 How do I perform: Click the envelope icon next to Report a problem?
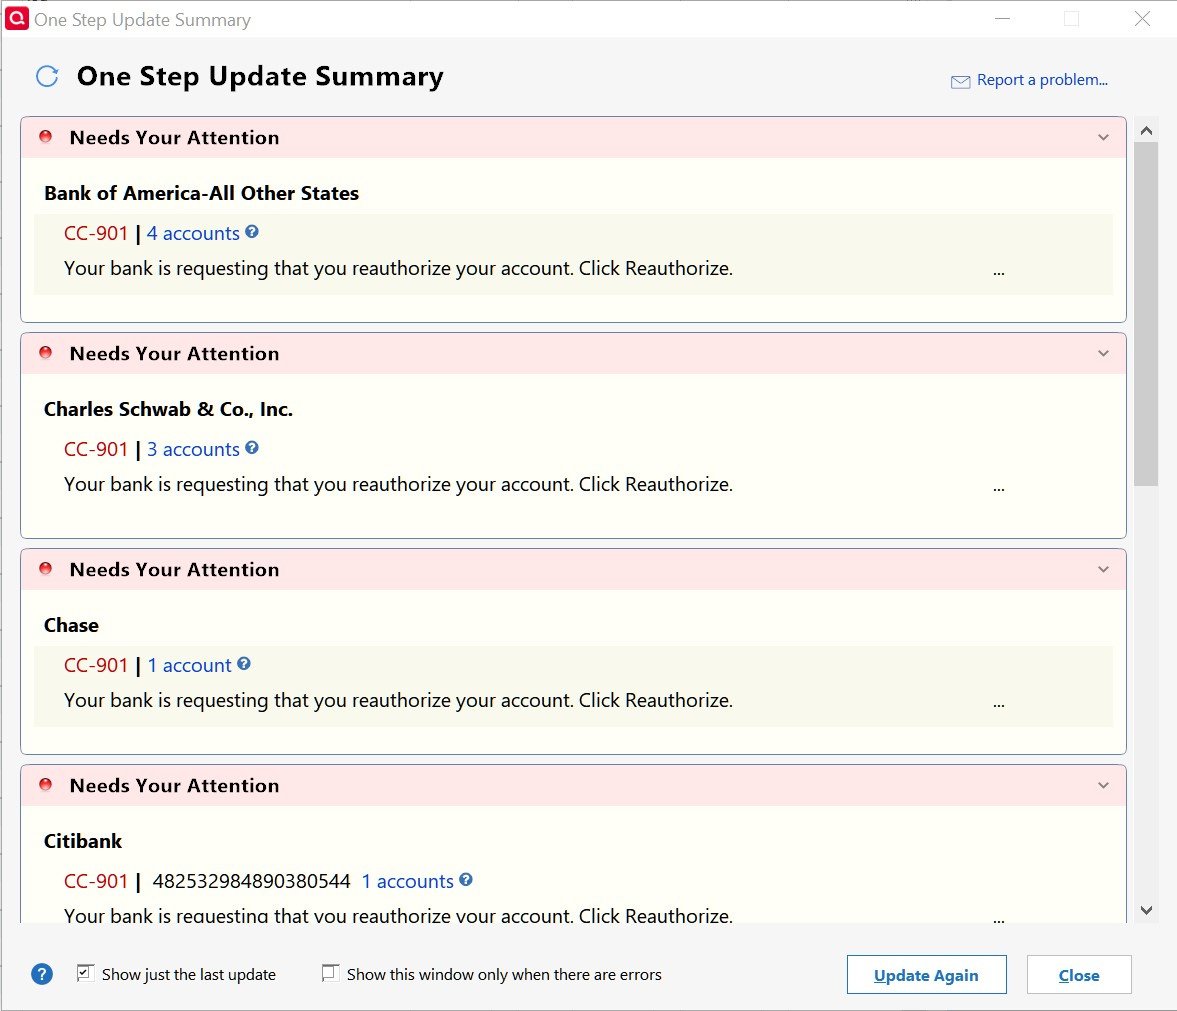coord(960,82)
